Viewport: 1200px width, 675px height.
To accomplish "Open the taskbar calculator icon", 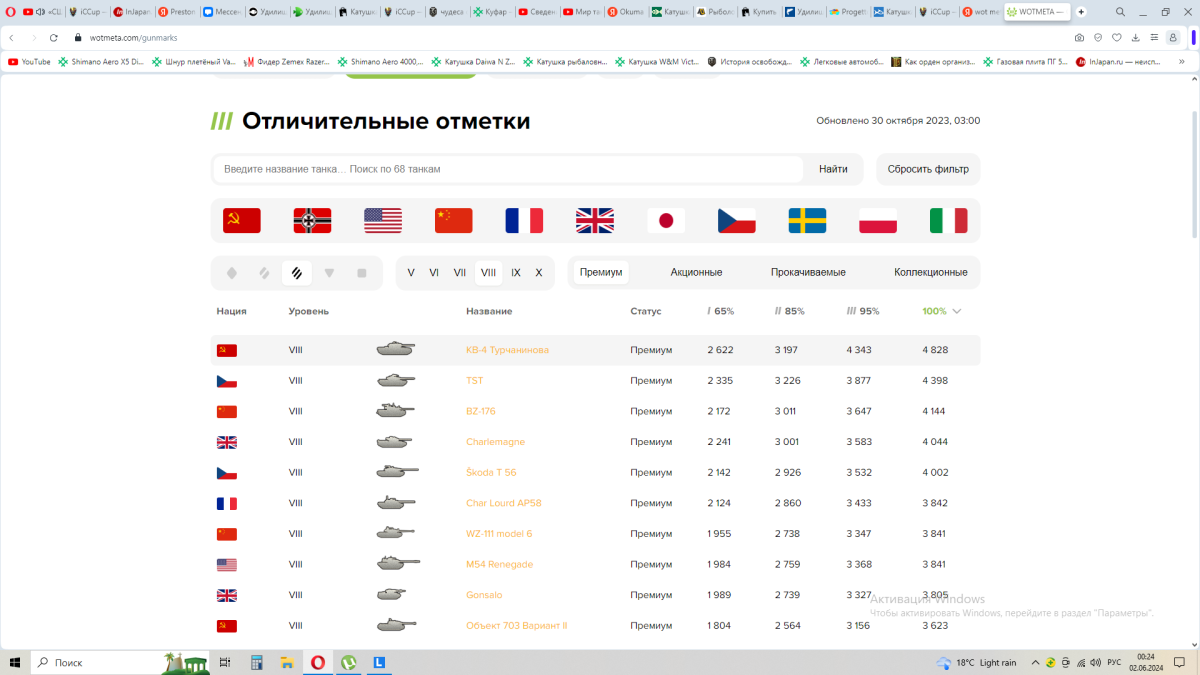I will click(x=256, y=662).
